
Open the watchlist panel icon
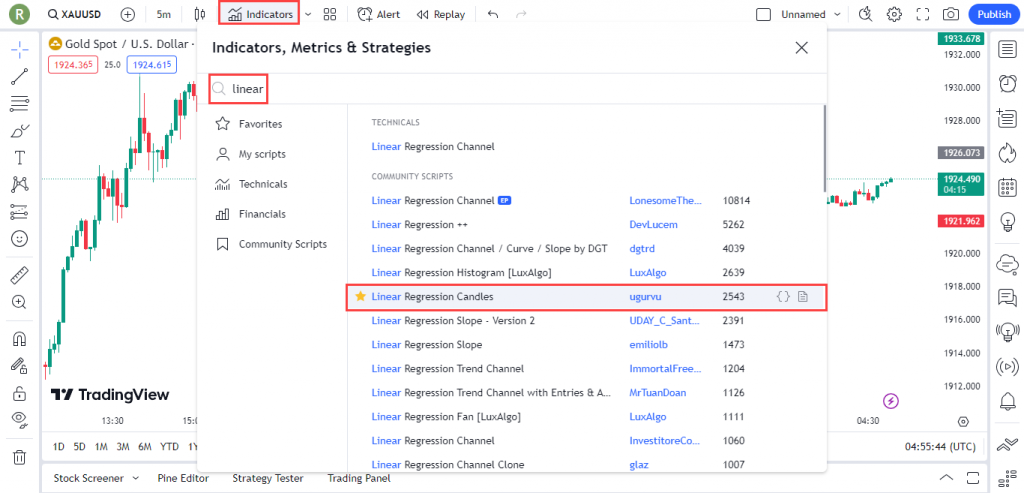tap(1006, 49)
